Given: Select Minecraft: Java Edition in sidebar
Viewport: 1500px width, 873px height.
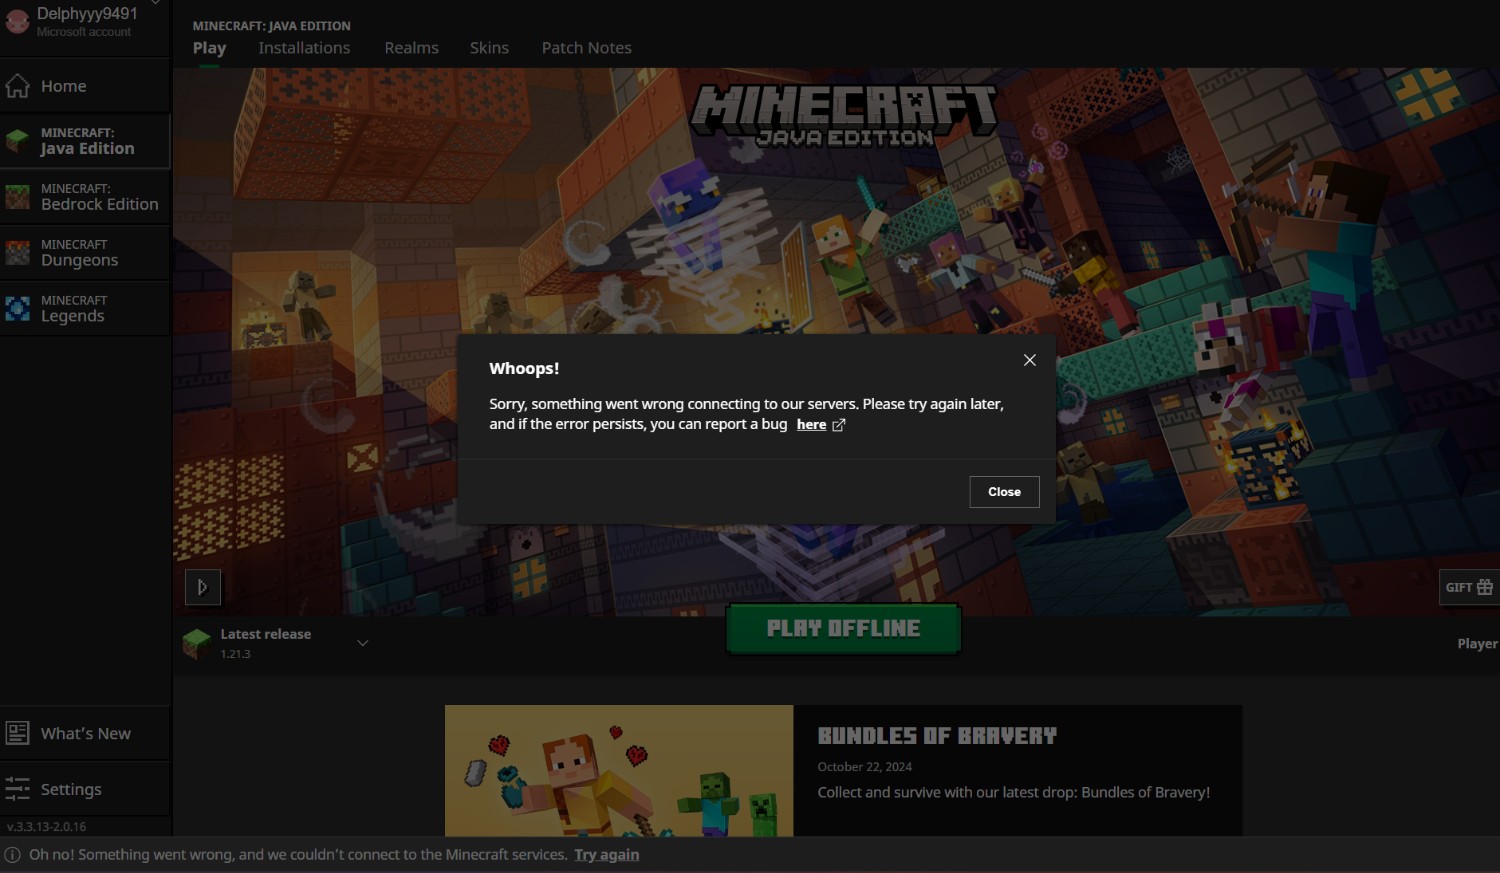Looking at the screenshot, I should (x=85, y=141).
